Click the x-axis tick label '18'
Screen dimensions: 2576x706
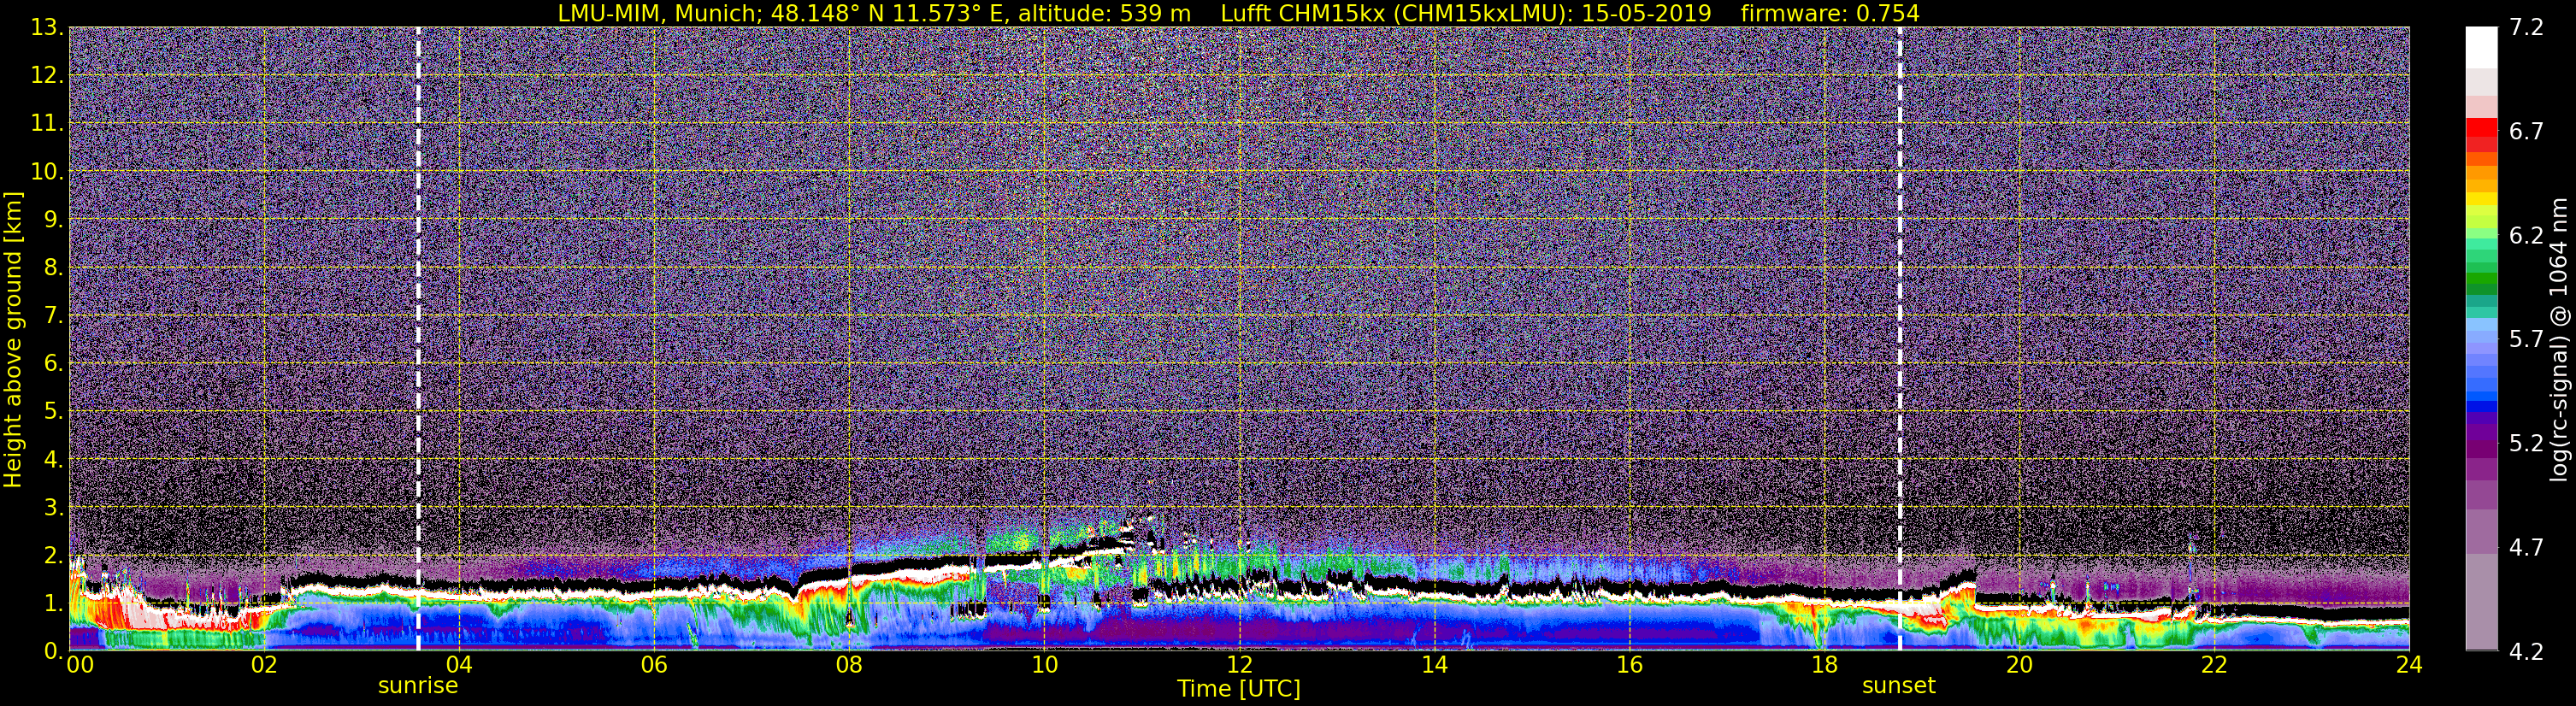click(1824, 665)
